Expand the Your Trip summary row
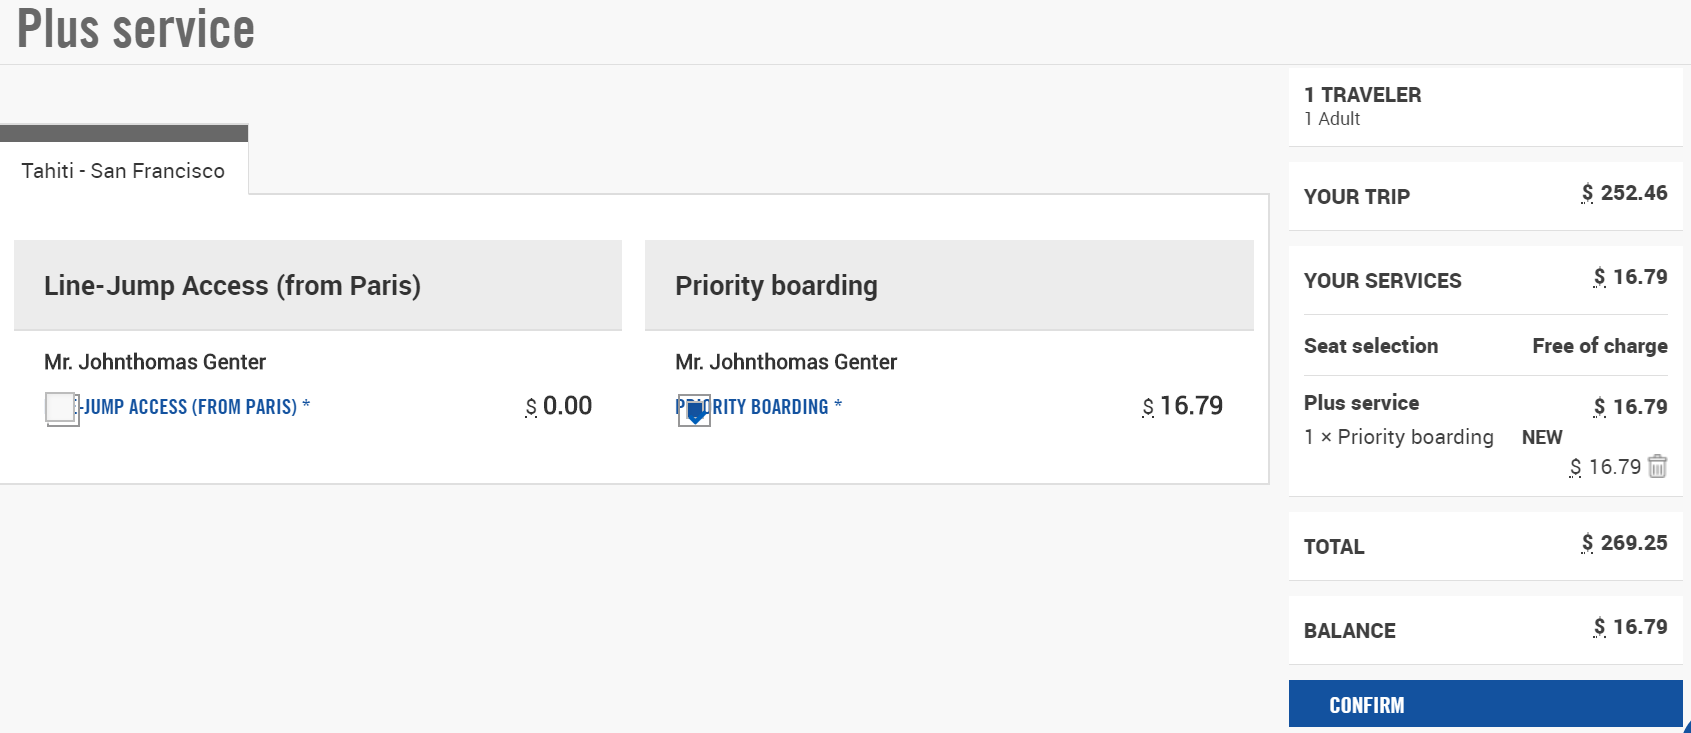1691x733 pixels. [1485, 196]
